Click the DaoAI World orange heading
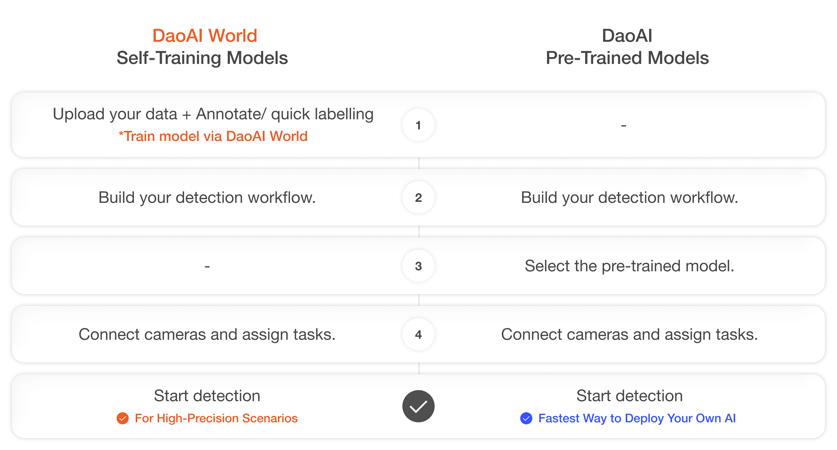The width and height of the screenshot is (837, 450). [204, 36]
